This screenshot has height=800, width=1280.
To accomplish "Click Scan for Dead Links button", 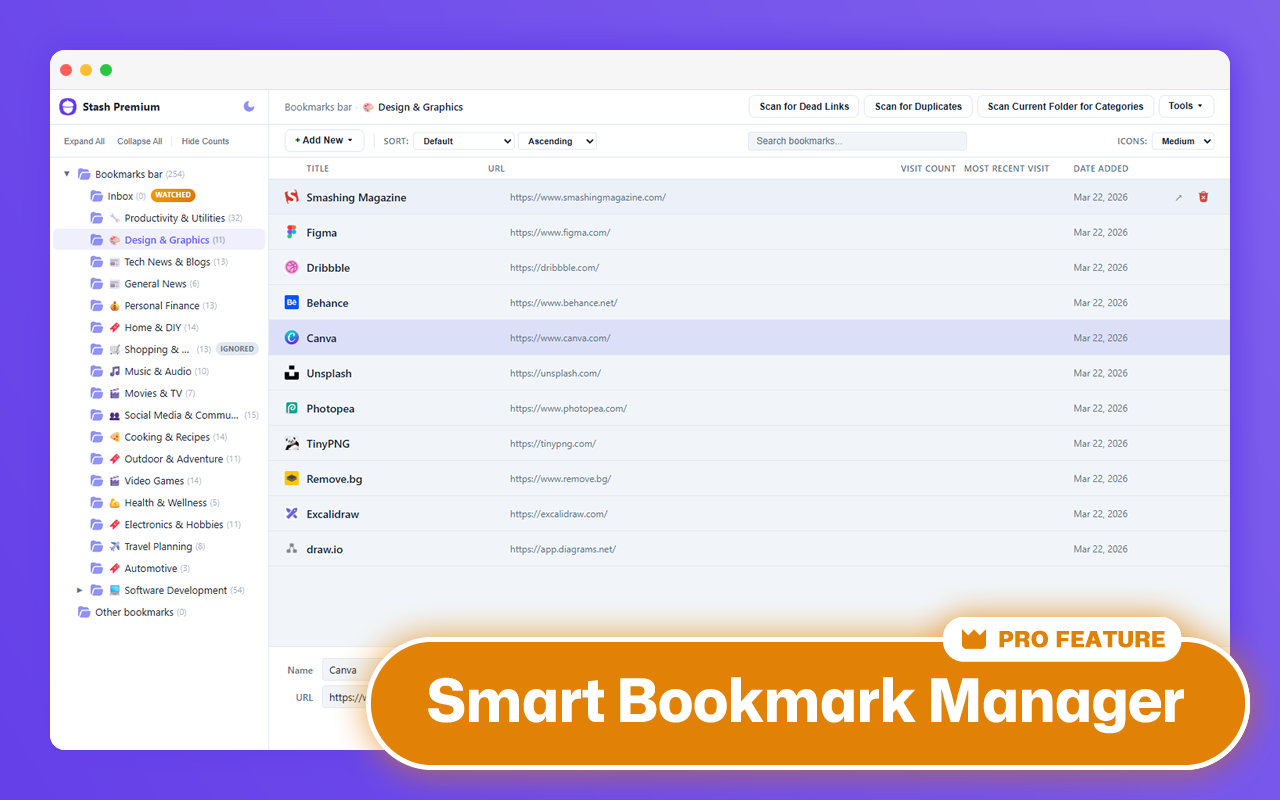I will [804, 106].
